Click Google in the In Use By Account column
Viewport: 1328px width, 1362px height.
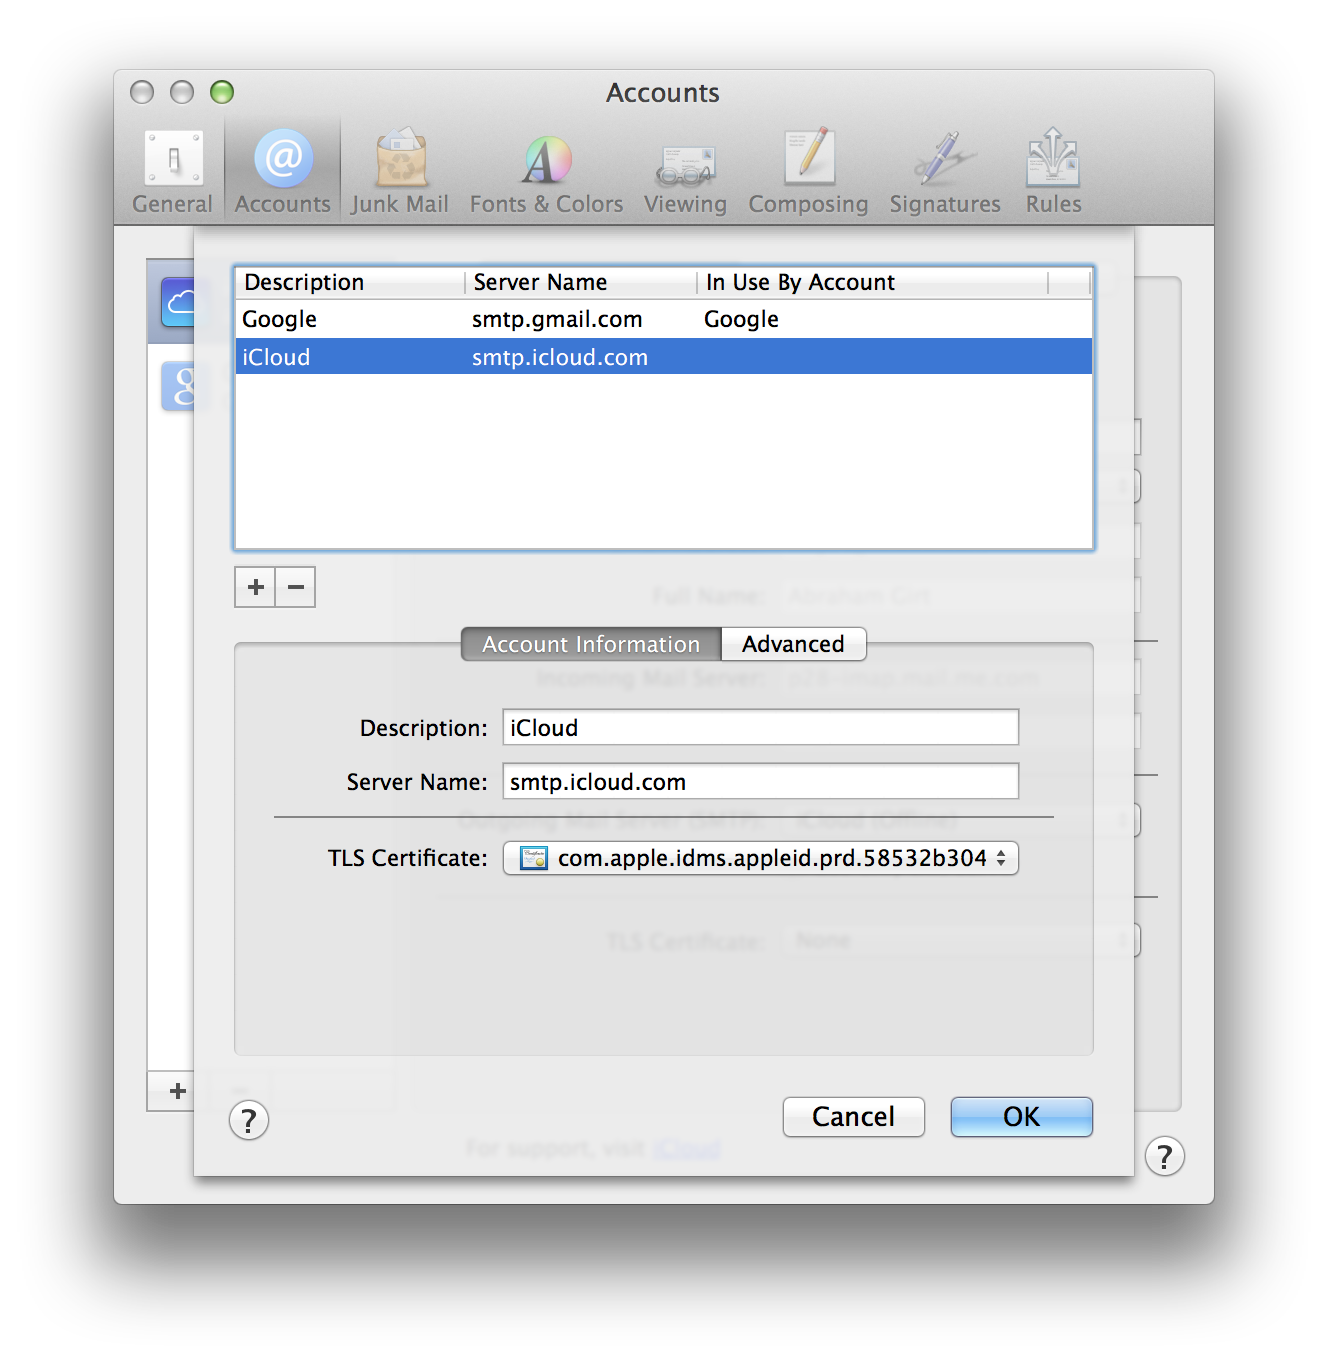741,319
